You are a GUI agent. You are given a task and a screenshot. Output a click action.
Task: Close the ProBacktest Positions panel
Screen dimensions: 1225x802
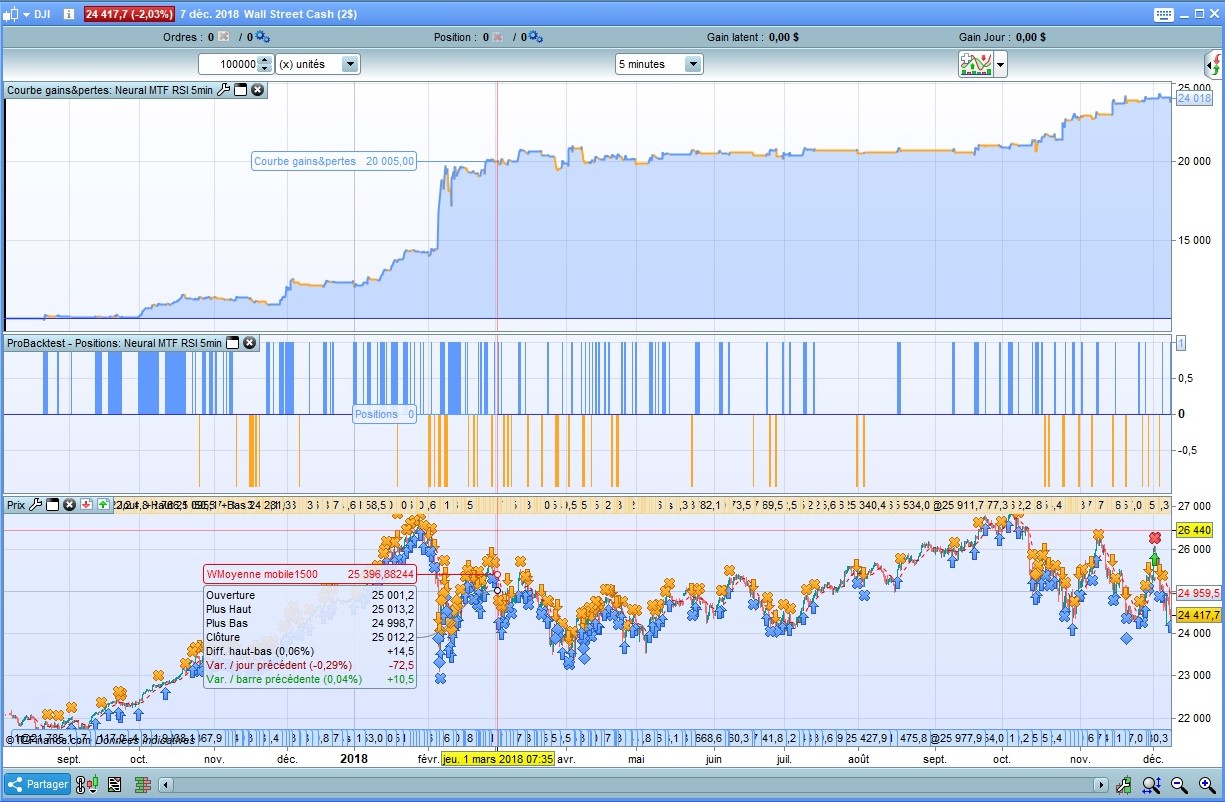click(249, 343)
